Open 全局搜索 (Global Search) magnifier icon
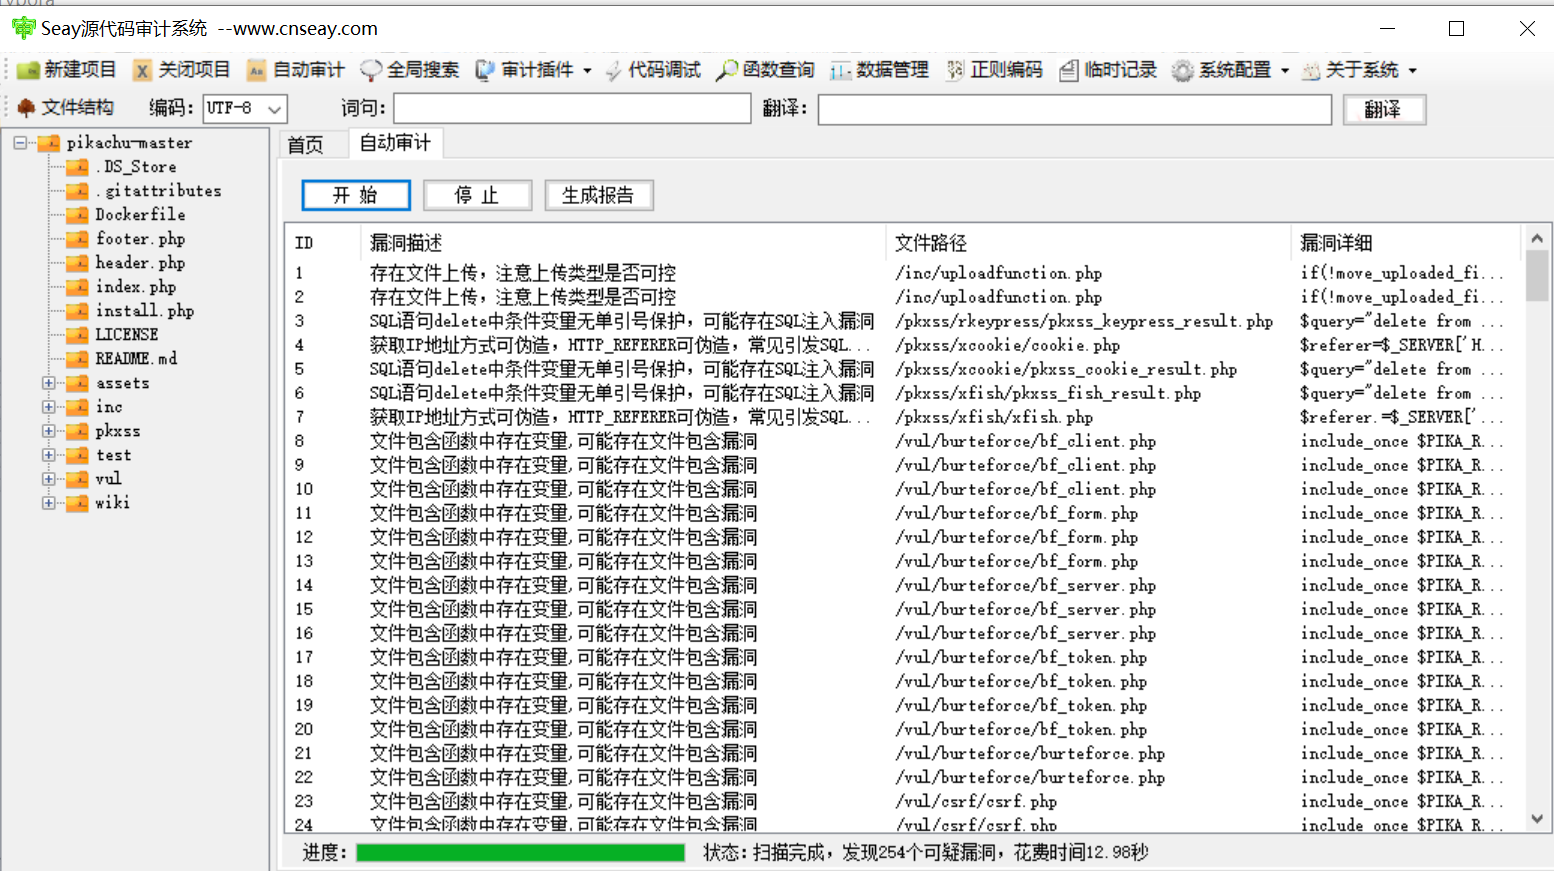This screenshot has height=871, width=1554. pos(371,70)
